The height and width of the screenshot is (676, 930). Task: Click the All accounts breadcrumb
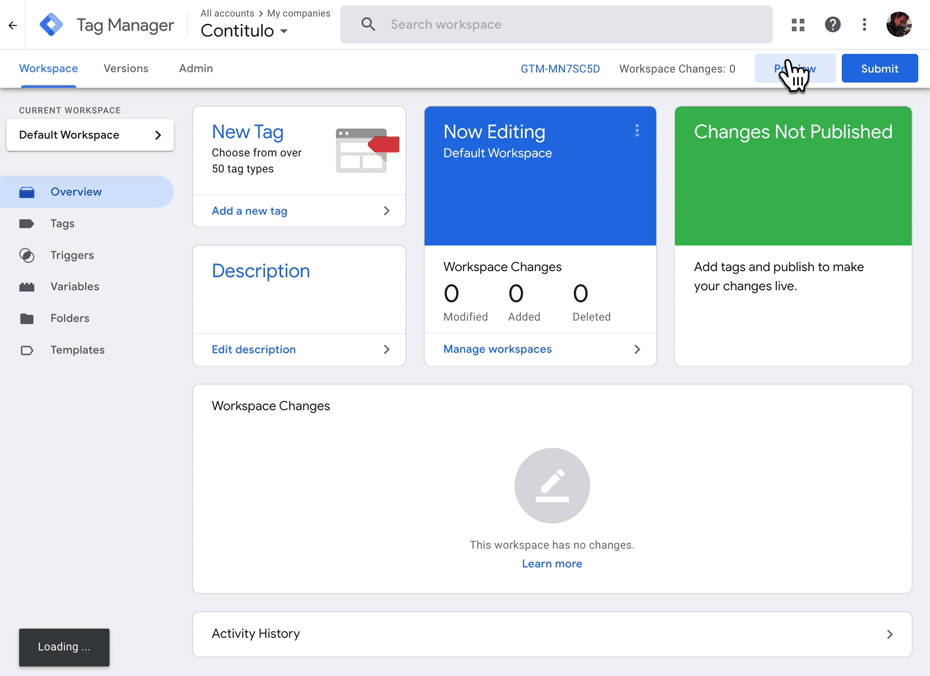tap(227, 13)
